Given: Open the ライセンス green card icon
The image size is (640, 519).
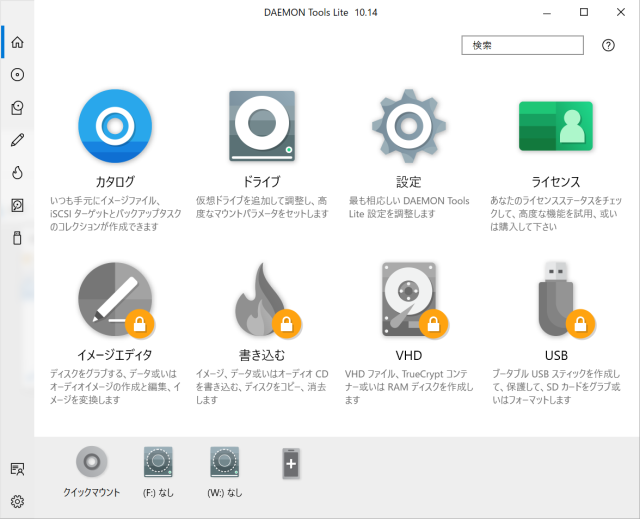Looking at the screenshot, I should (x=556, y=126).
